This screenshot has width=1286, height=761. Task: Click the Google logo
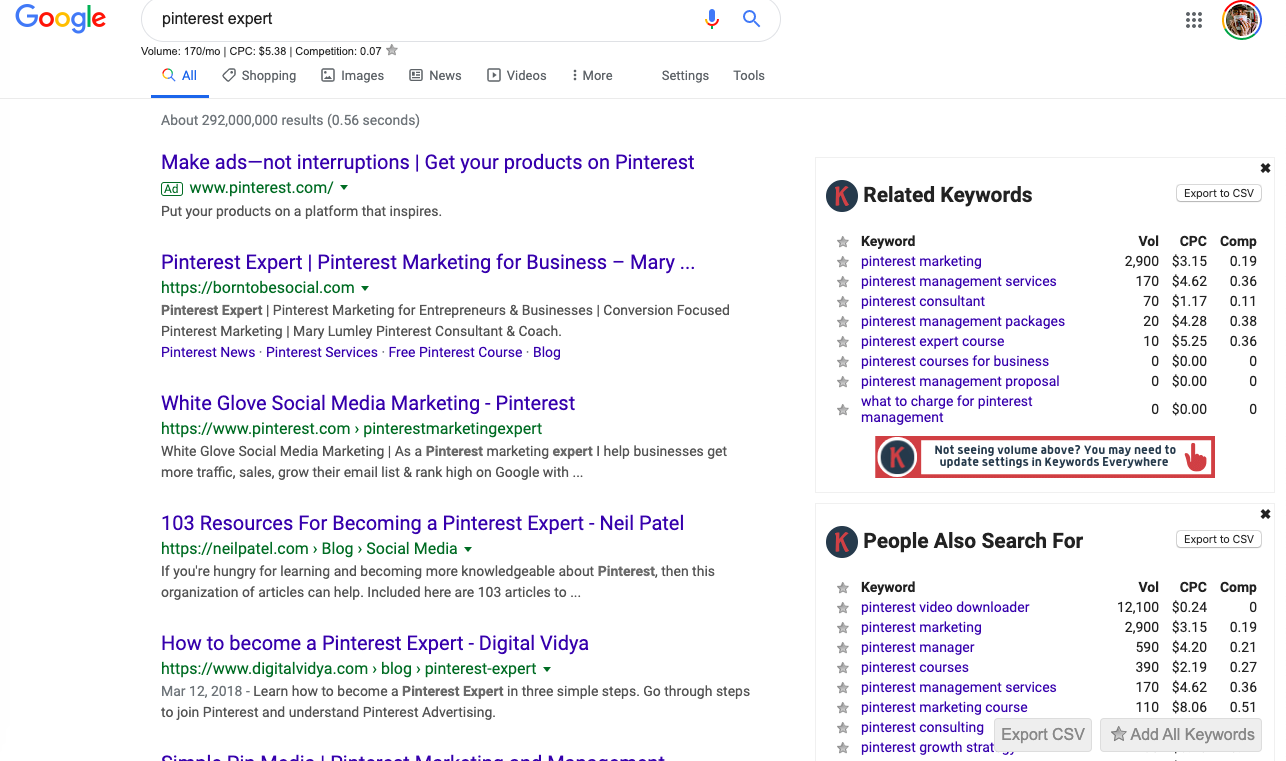(60, 19)
